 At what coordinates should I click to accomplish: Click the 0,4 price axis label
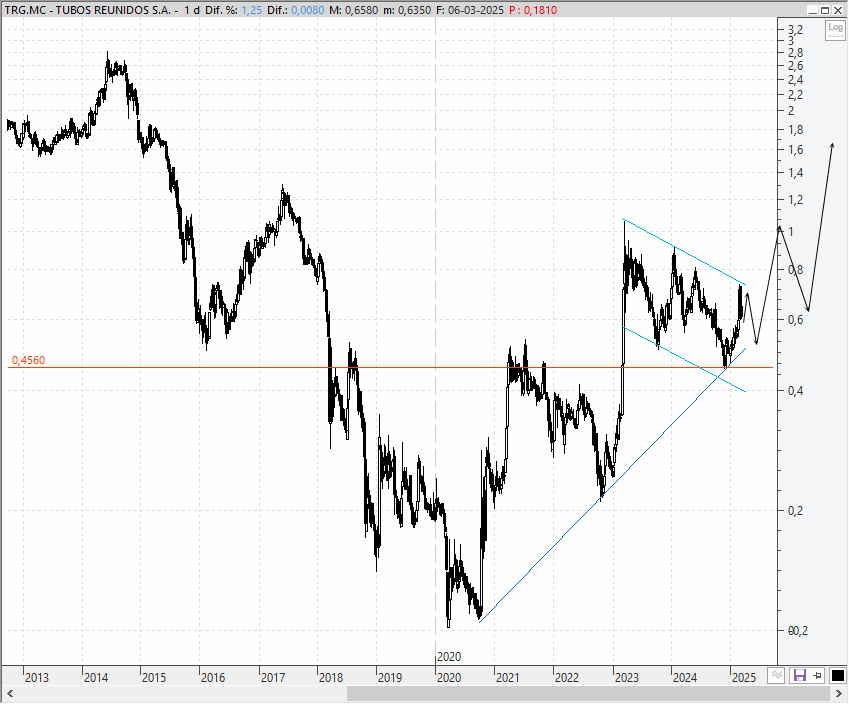coord(795,390)
